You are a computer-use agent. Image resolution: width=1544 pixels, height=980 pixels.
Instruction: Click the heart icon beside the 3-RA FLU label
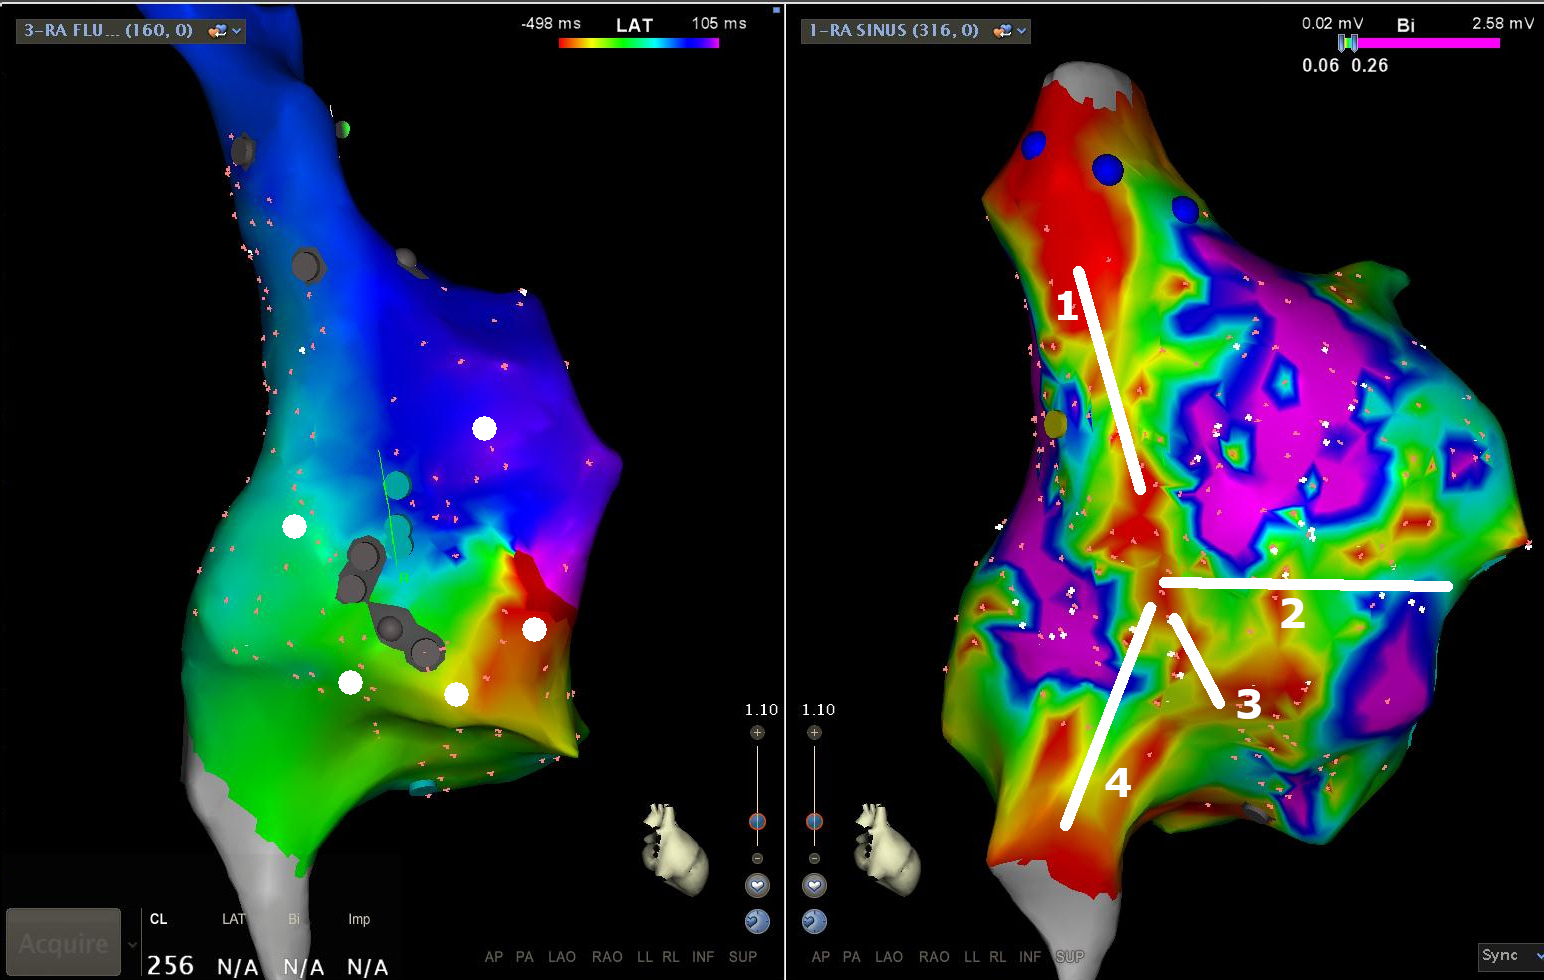(x=217, y=31)
